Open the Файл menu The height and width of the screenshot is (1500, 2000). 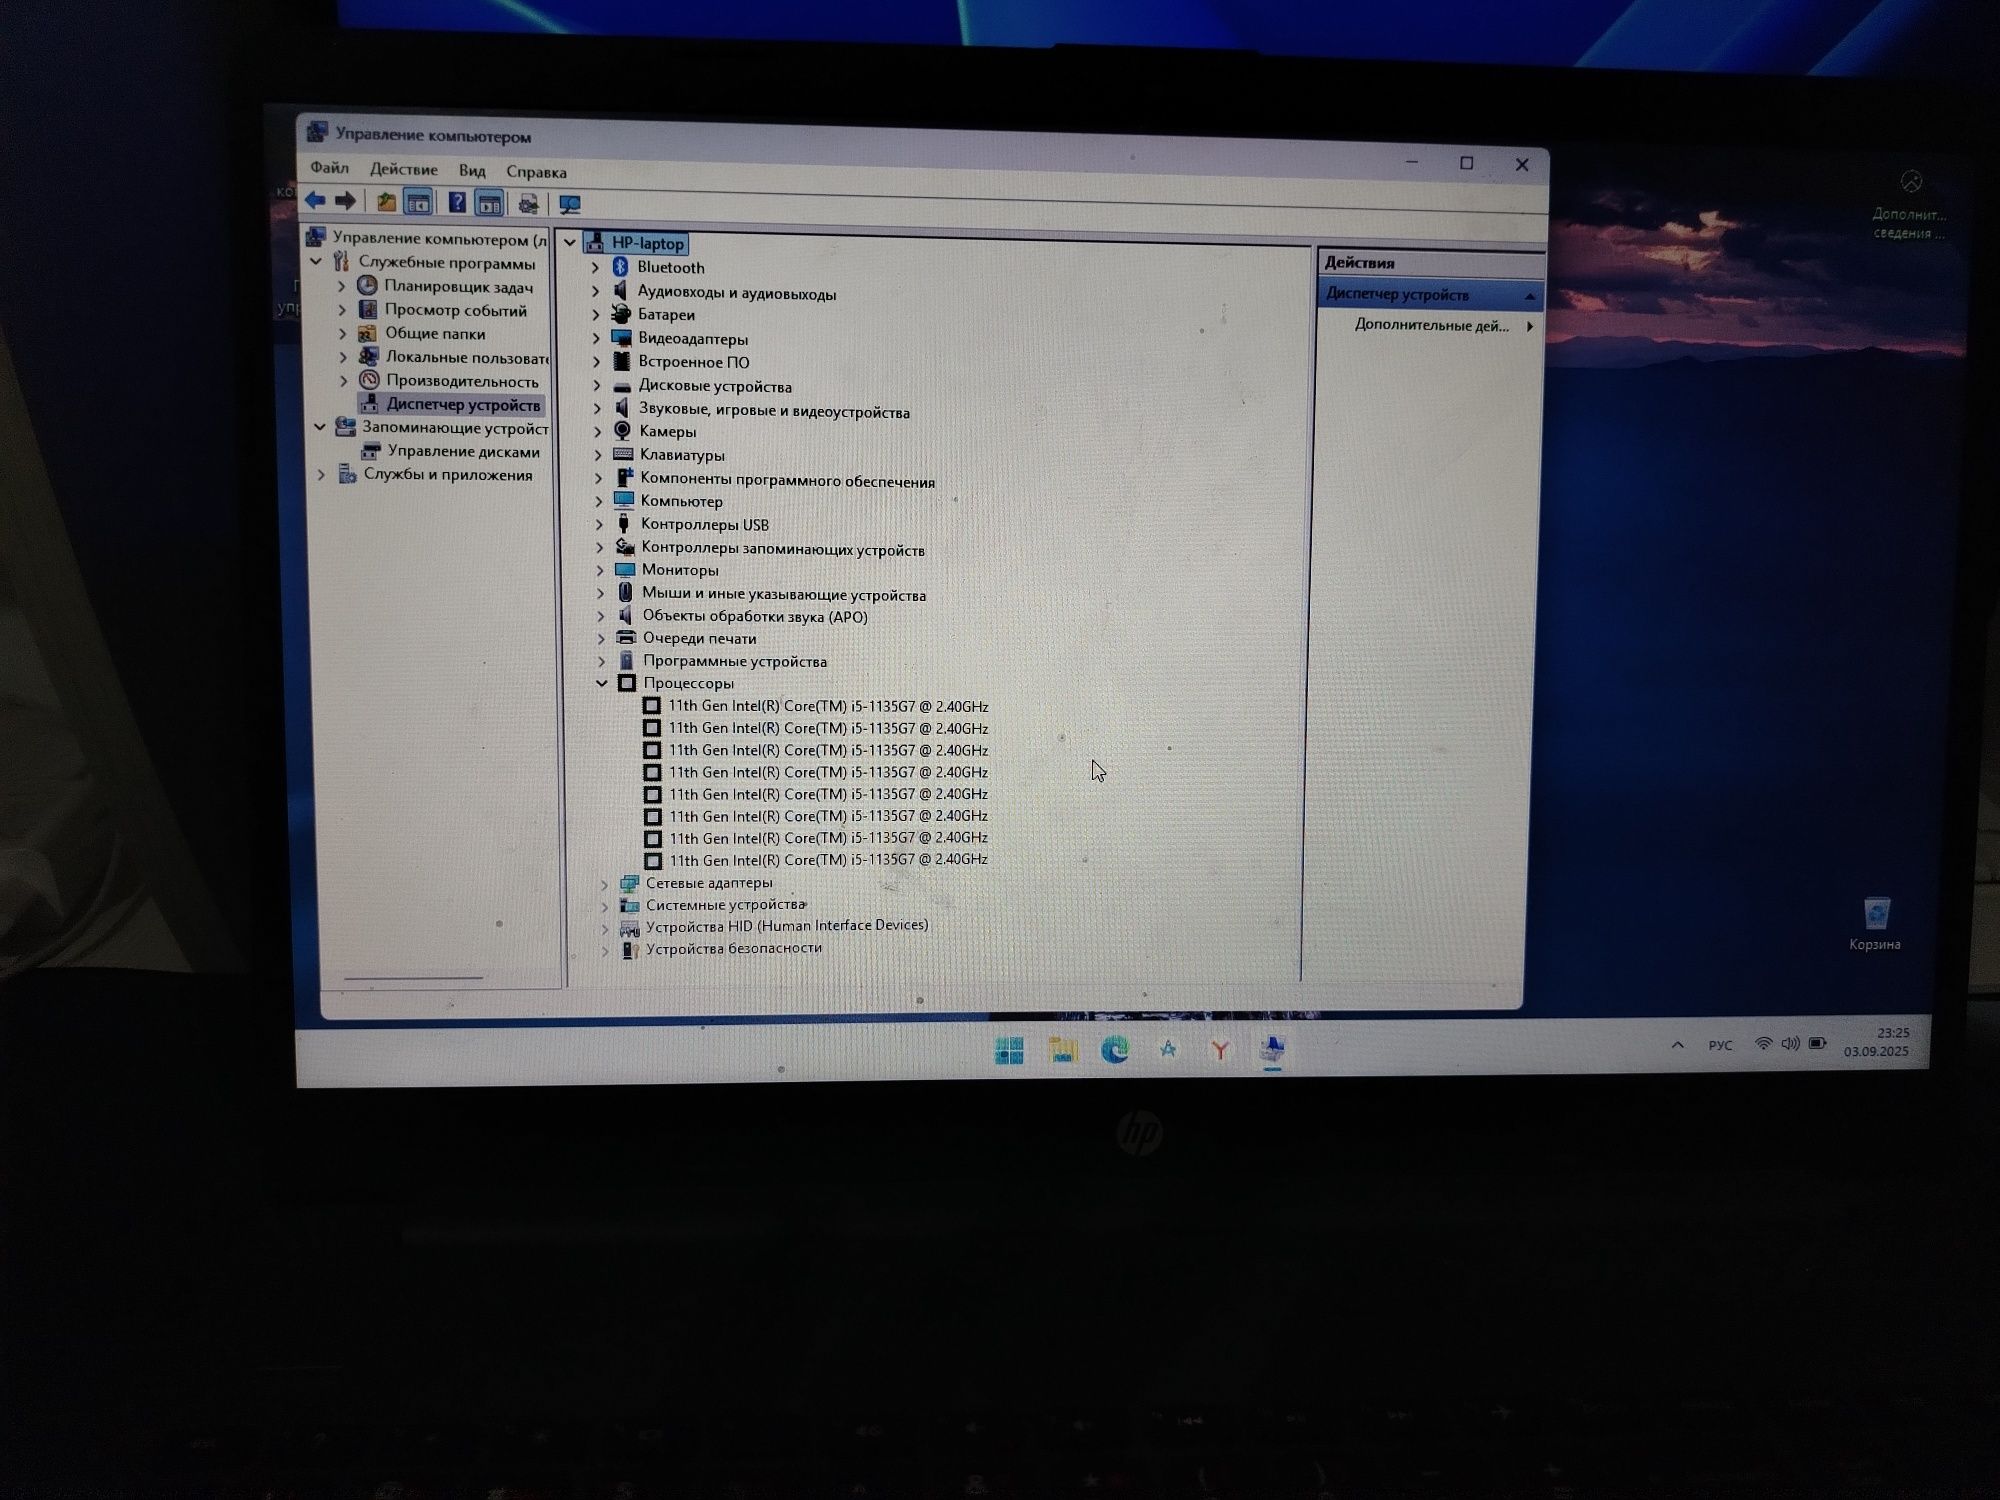(x=329, y=167)
